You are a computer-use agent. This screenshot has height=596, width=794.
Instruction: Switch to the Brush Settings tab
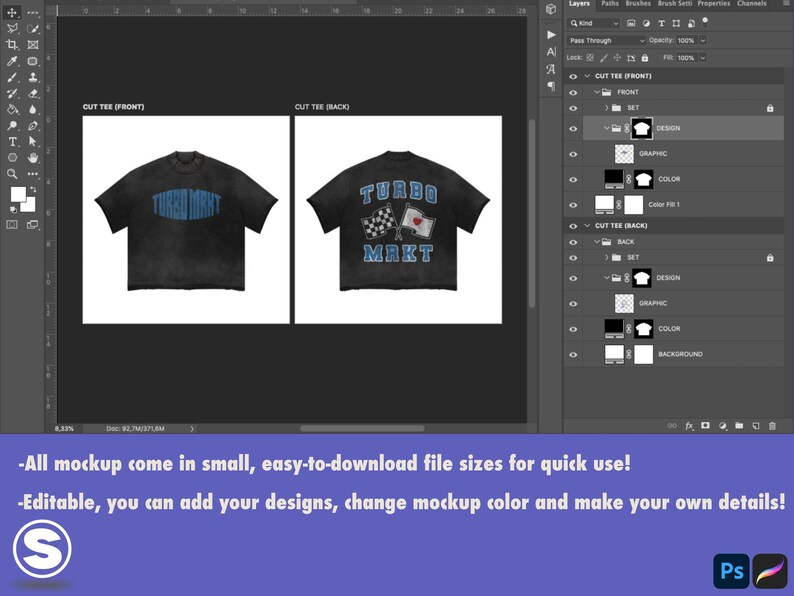click(674, 4)
